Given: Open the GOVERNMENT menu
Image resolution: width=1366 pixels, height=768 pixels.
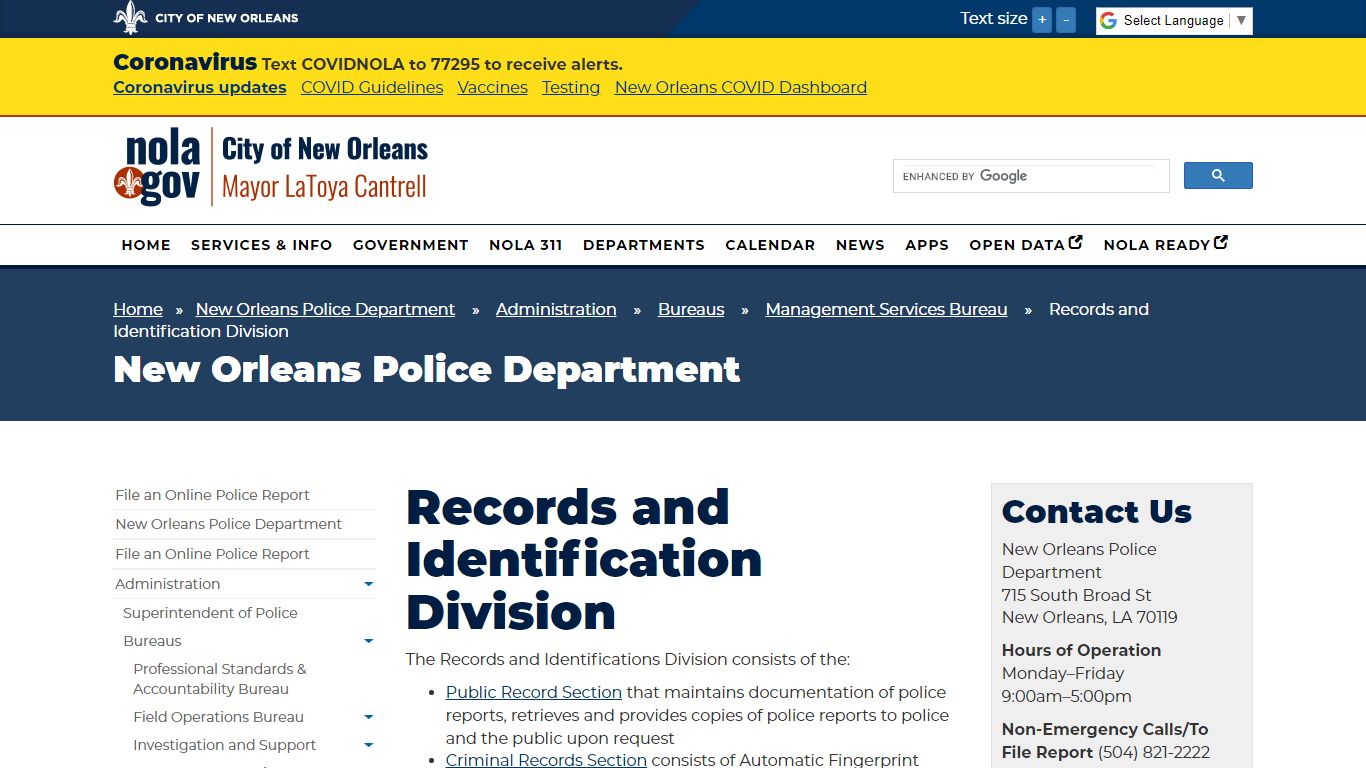Looking at the screenshot, I should pos(411,245).
